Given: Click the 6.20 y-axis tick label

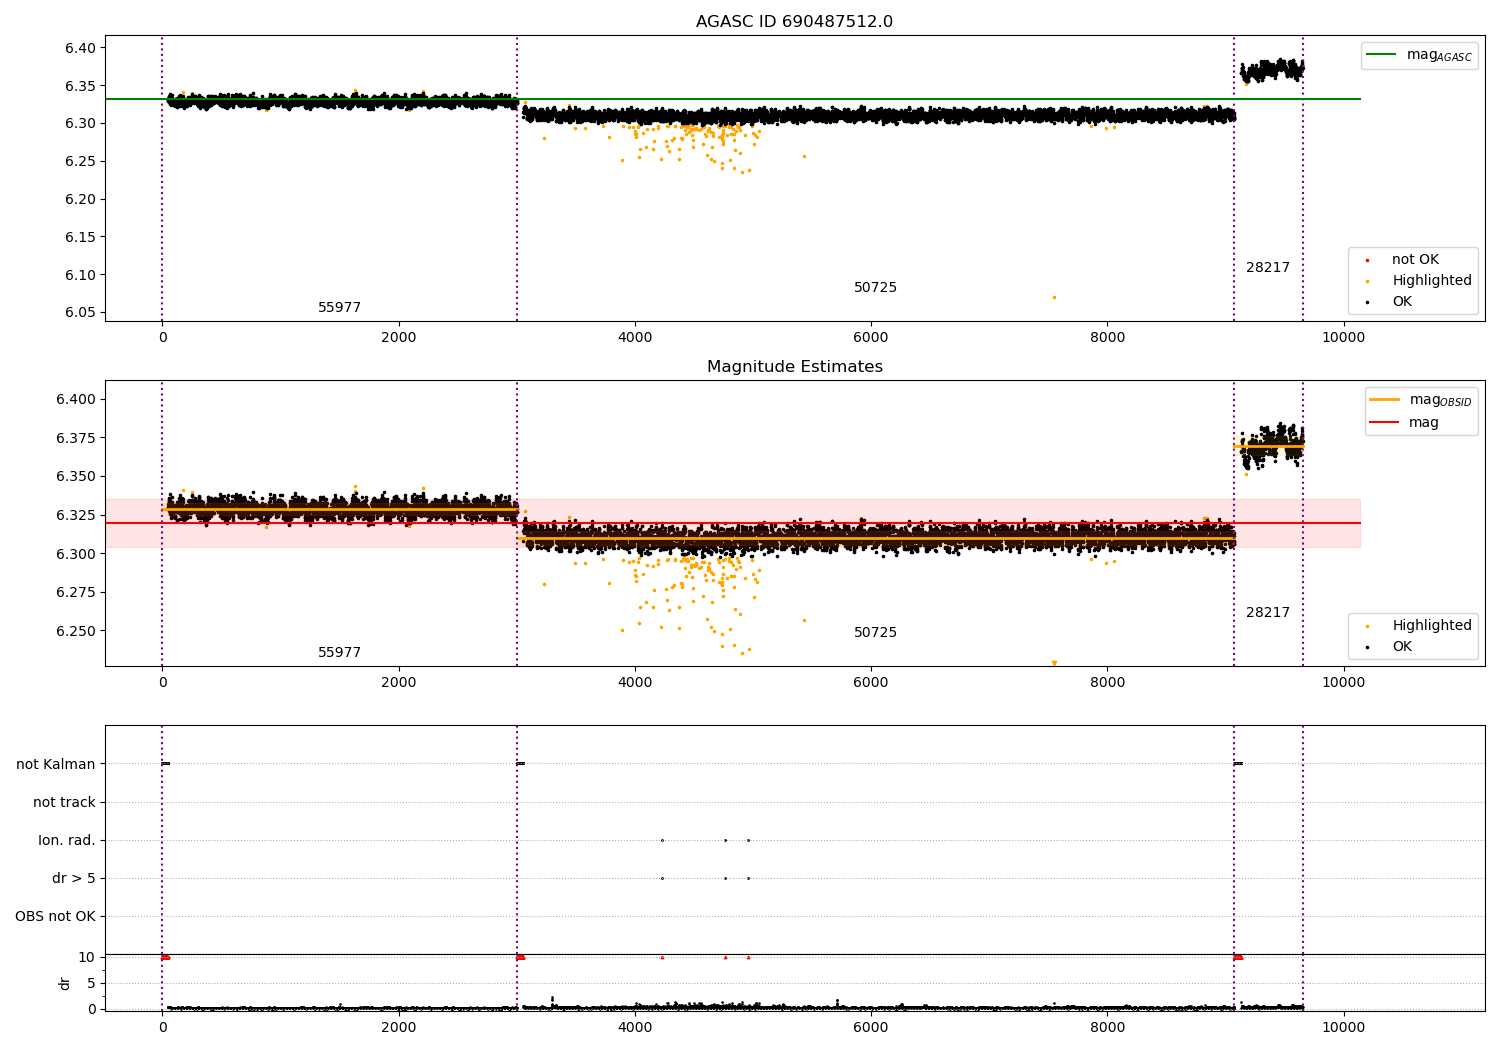Looking at the screenshot, I should point(81,199).
